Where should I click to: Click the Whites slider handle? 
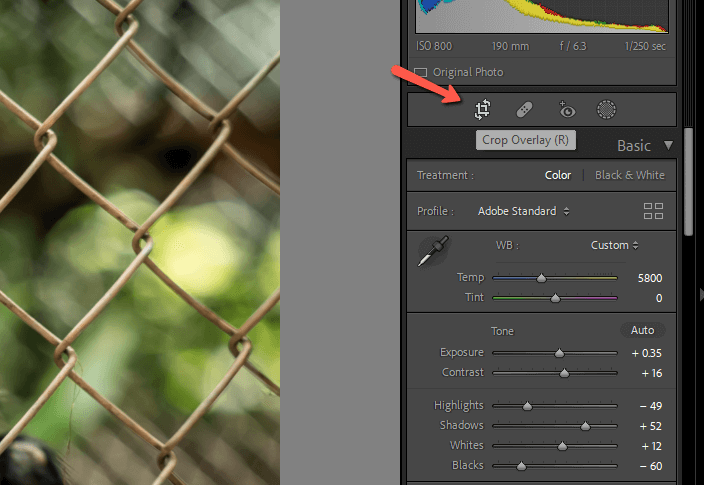(x=562, y=446)
